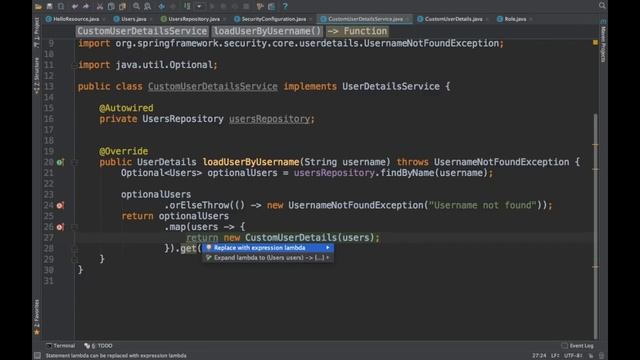Switch to Role.java tab
Viewport: 640px width, 360px height.
515,19
